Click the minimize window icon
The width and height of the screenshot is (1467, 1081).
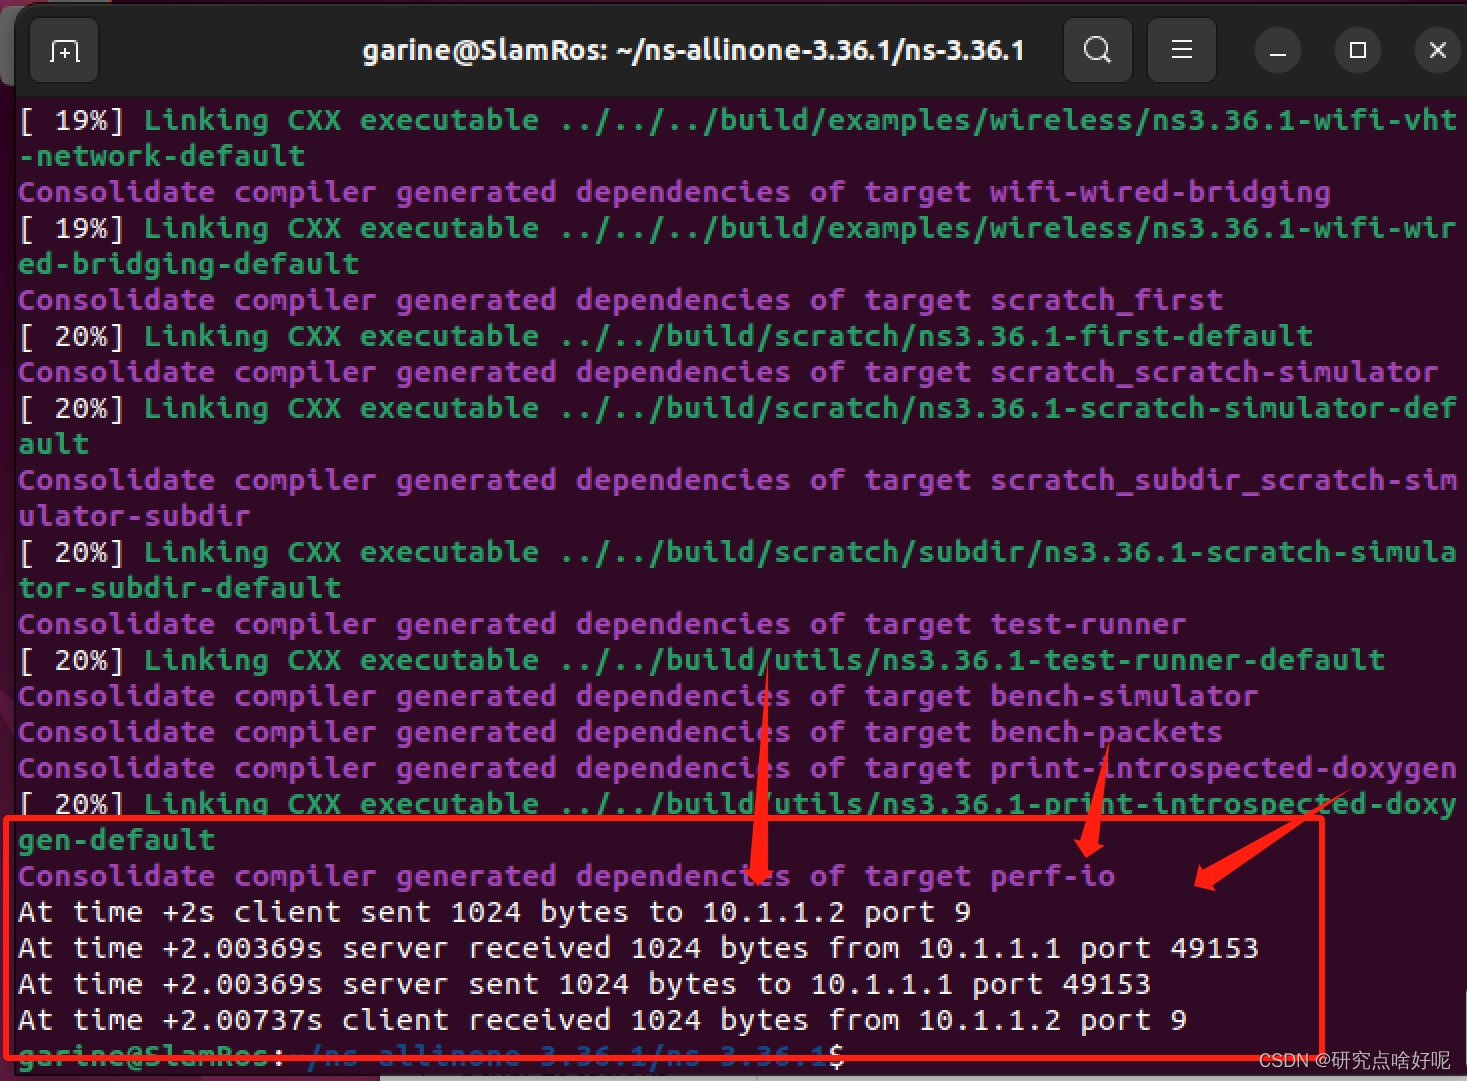point(1278,50)
